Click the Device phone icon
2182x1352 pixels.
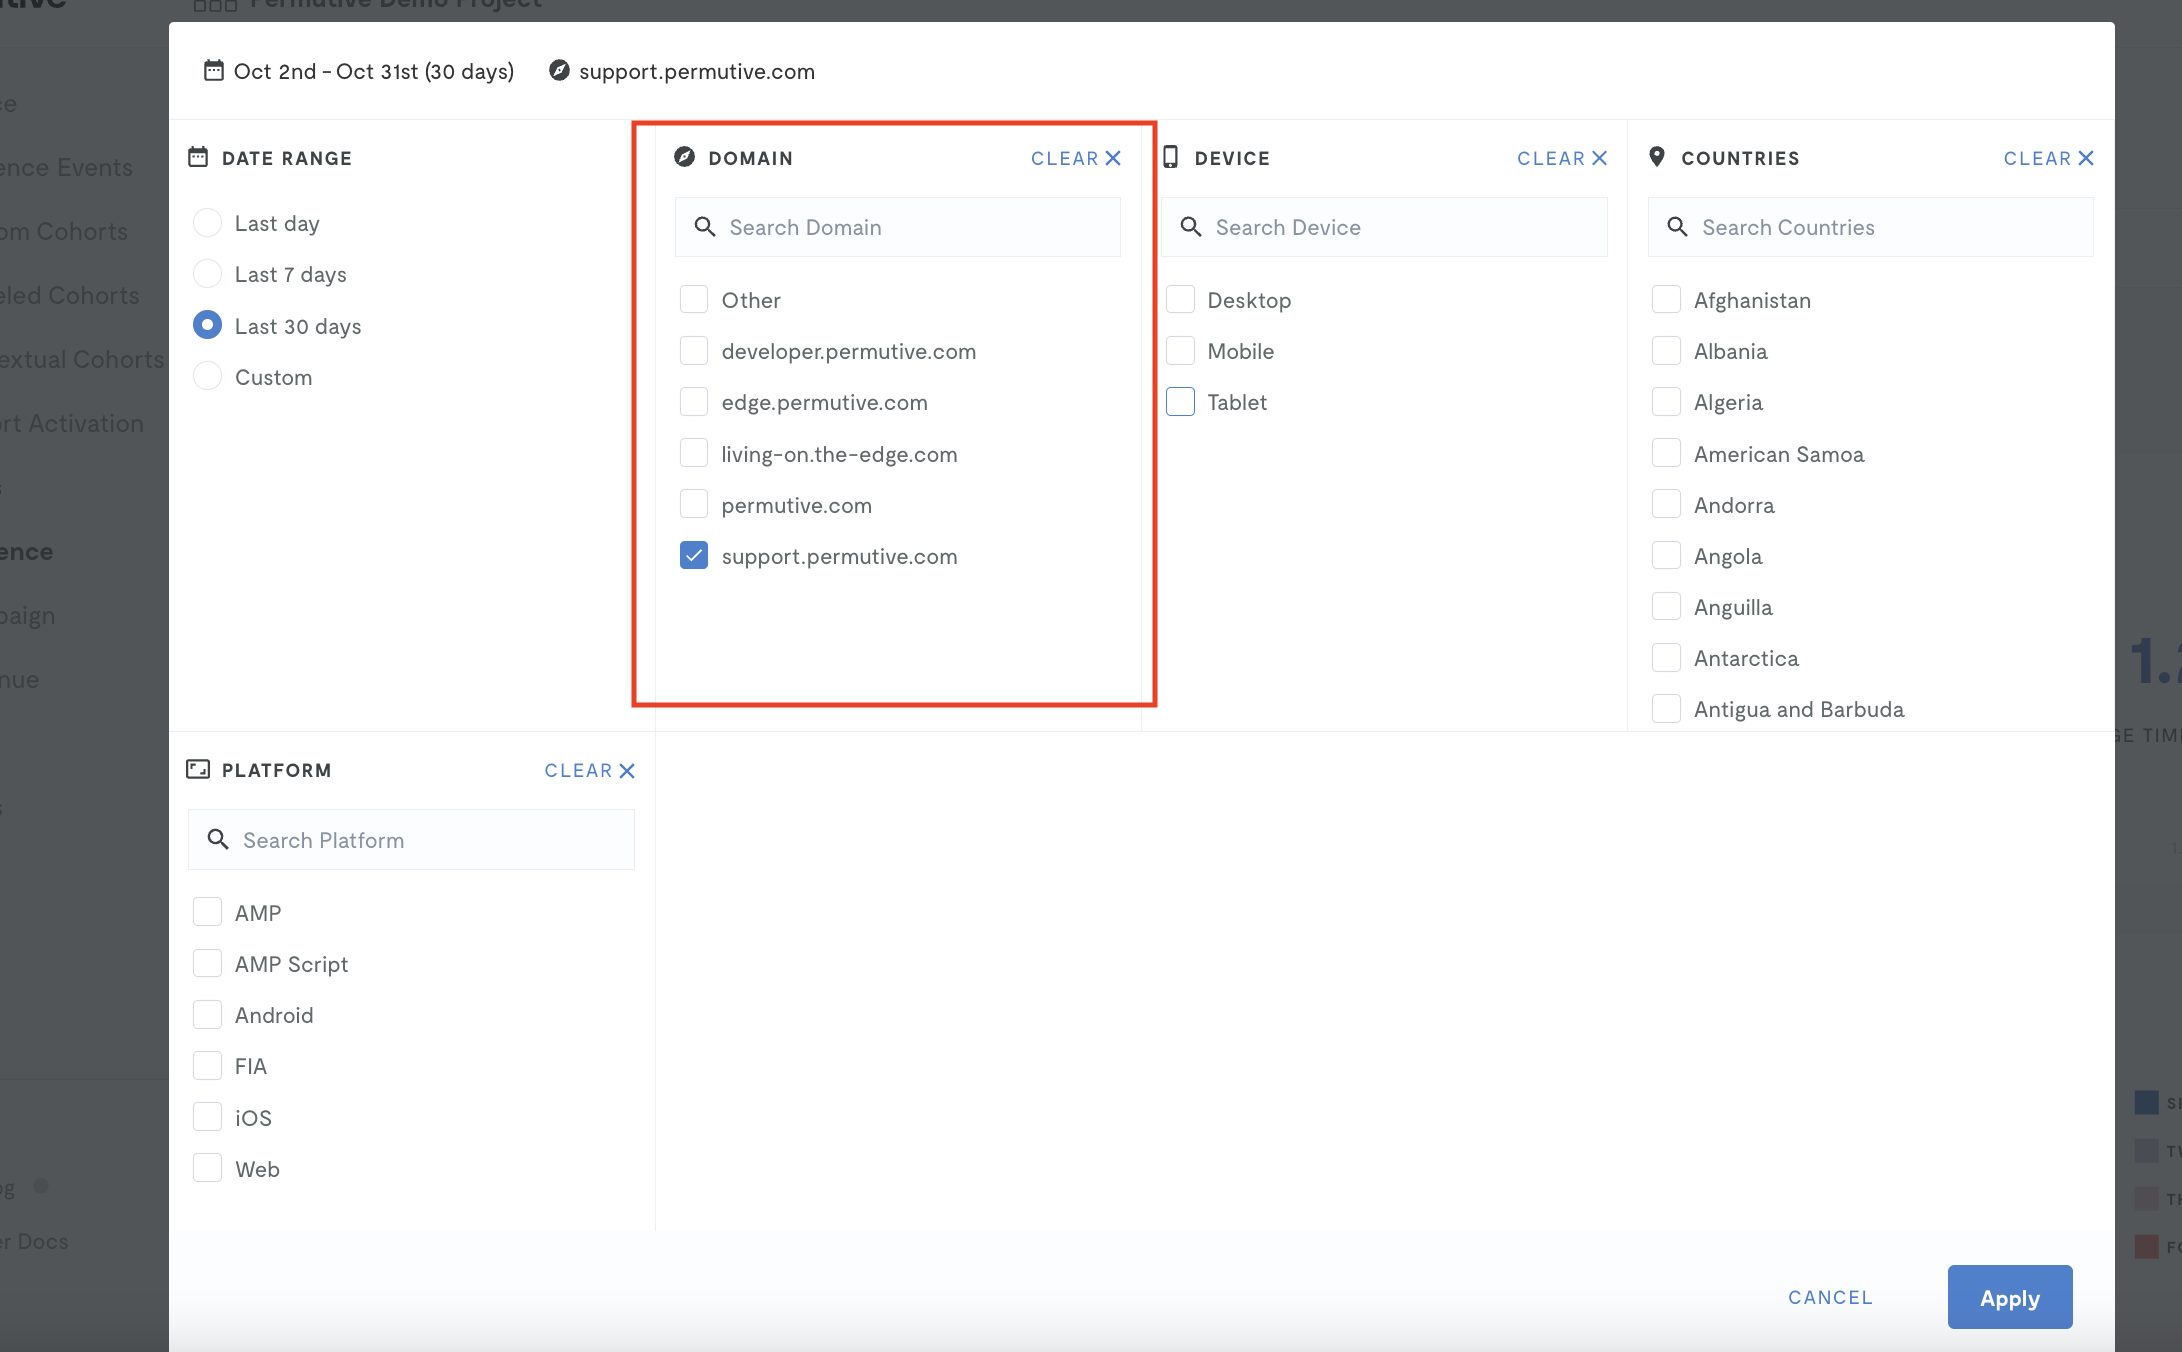(1171, 157)
